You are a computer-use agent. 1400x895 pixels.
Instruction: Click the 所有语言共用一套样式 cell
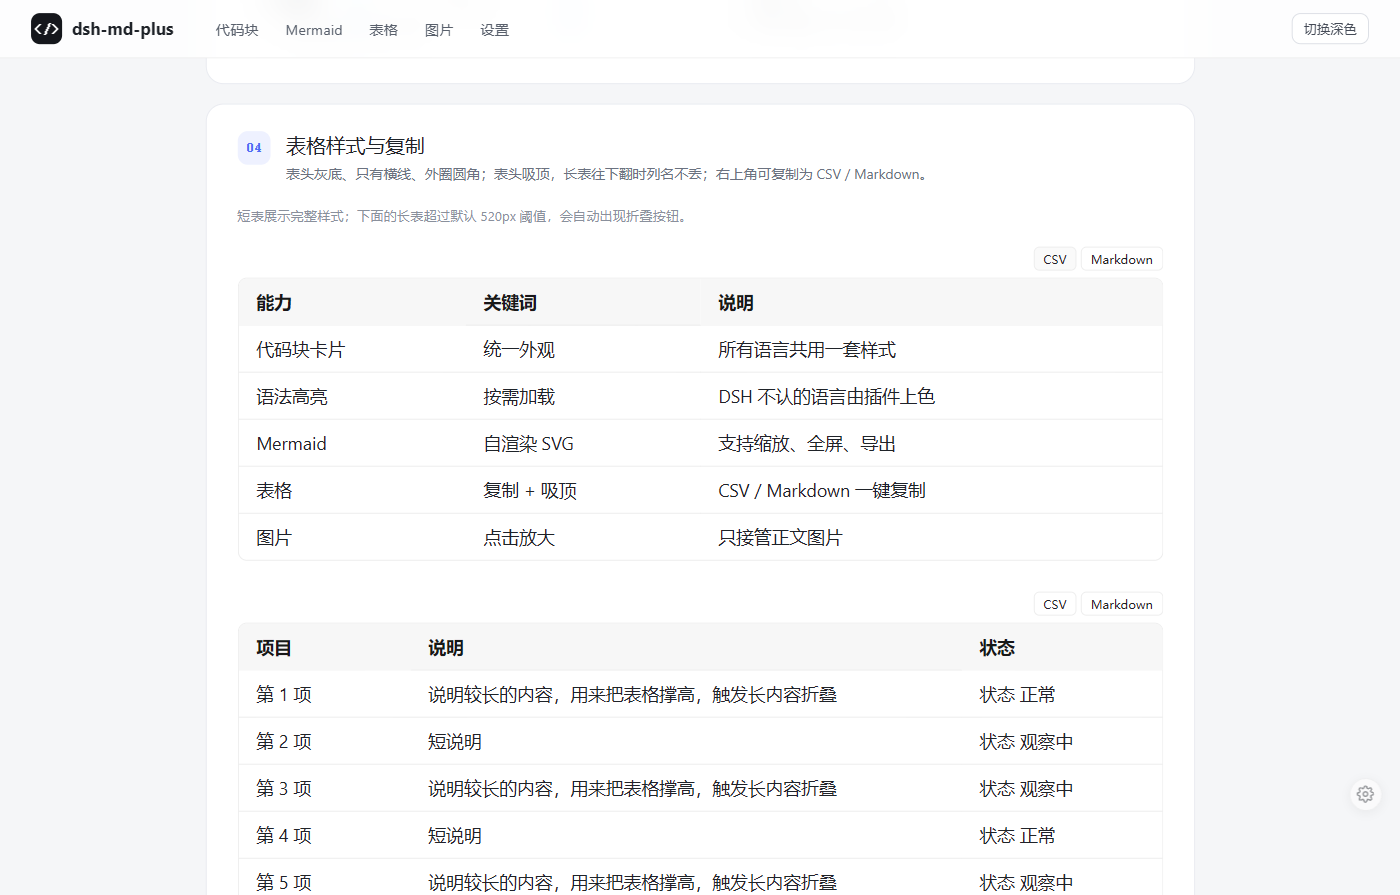coord(931,349)
